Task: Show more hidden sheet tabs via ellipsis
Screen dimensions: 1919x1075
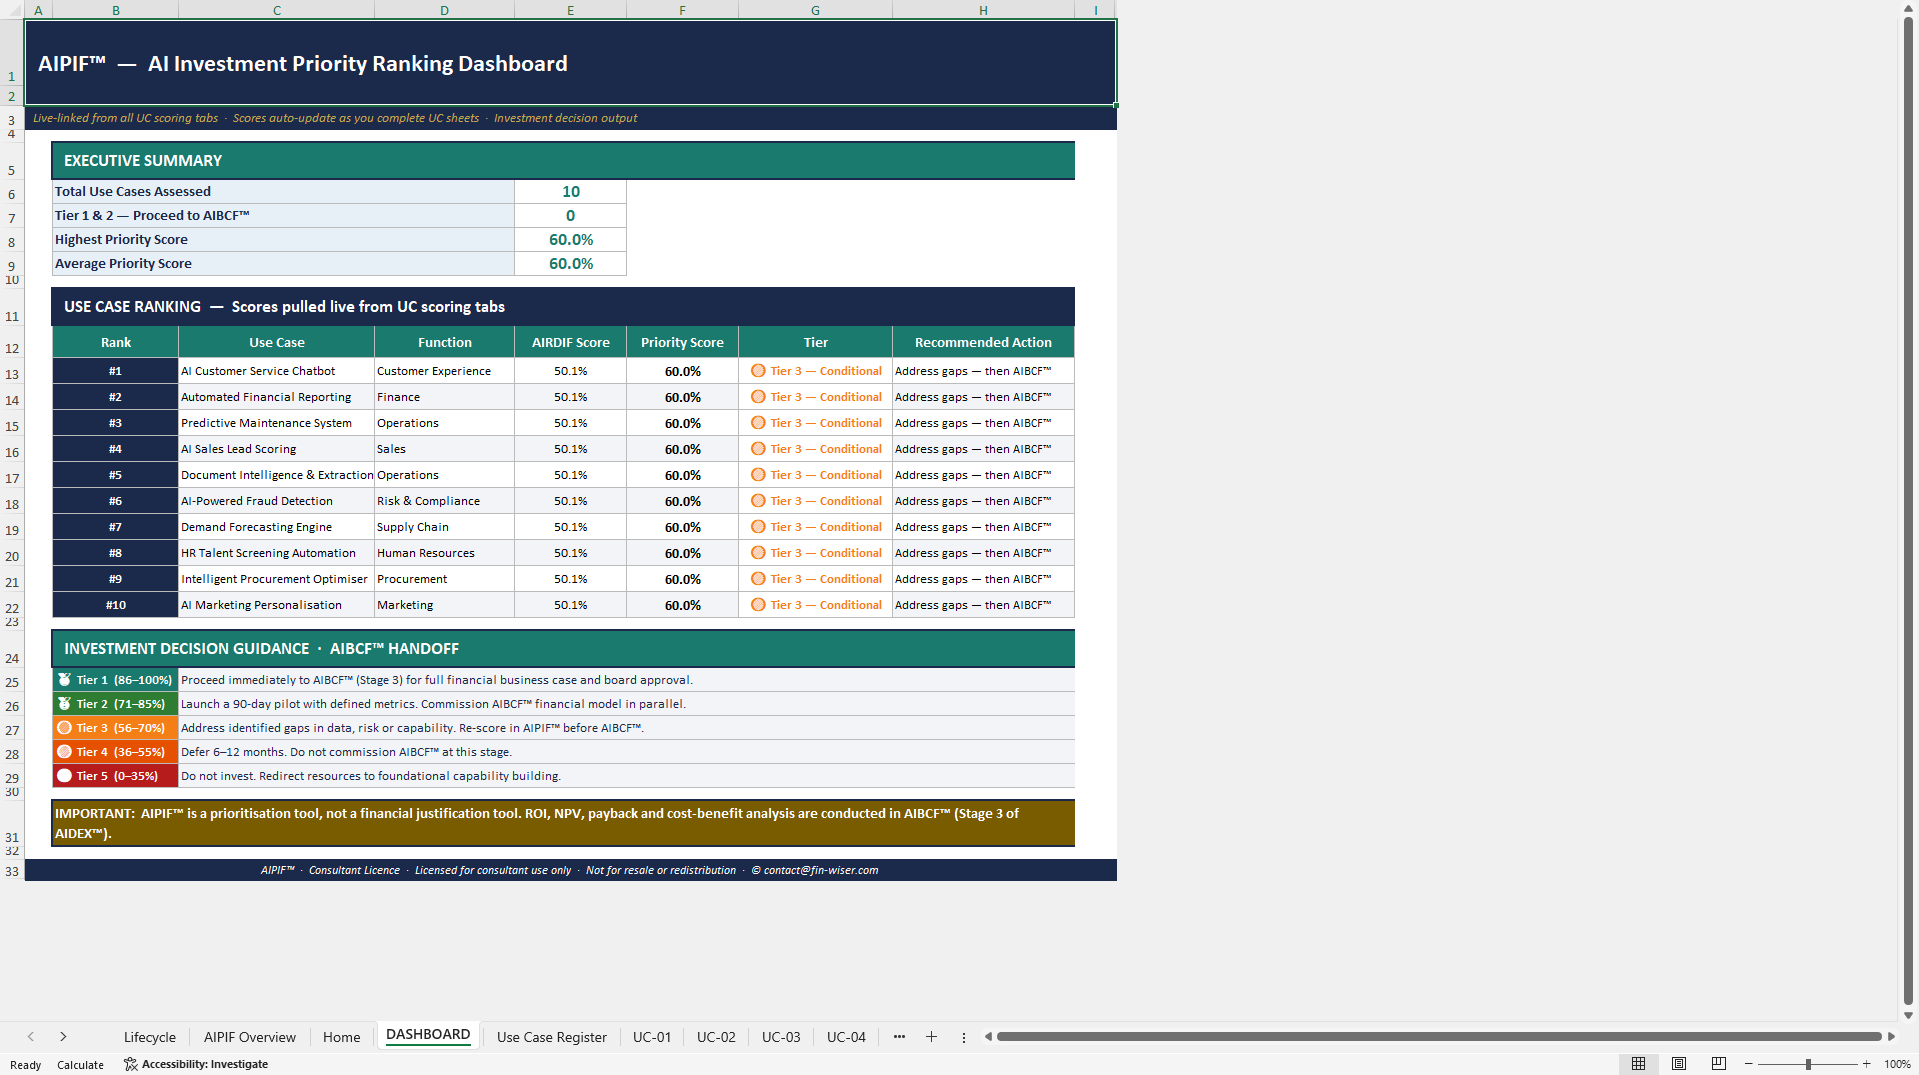Action: [899, 1037]
